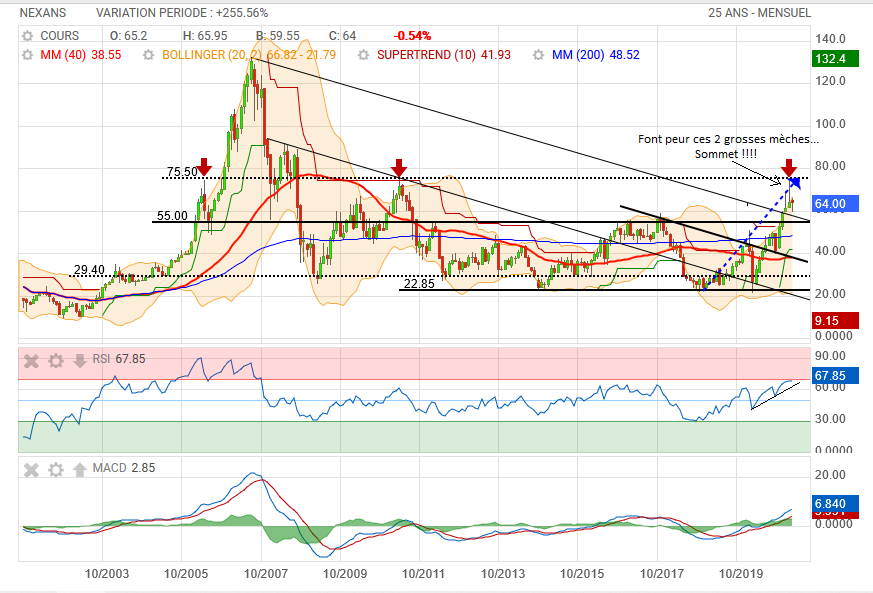Image resolution: width=873 pixels, height=593 pixels.
Task: Click the 55.00 level label
Action: click(172, 215)
